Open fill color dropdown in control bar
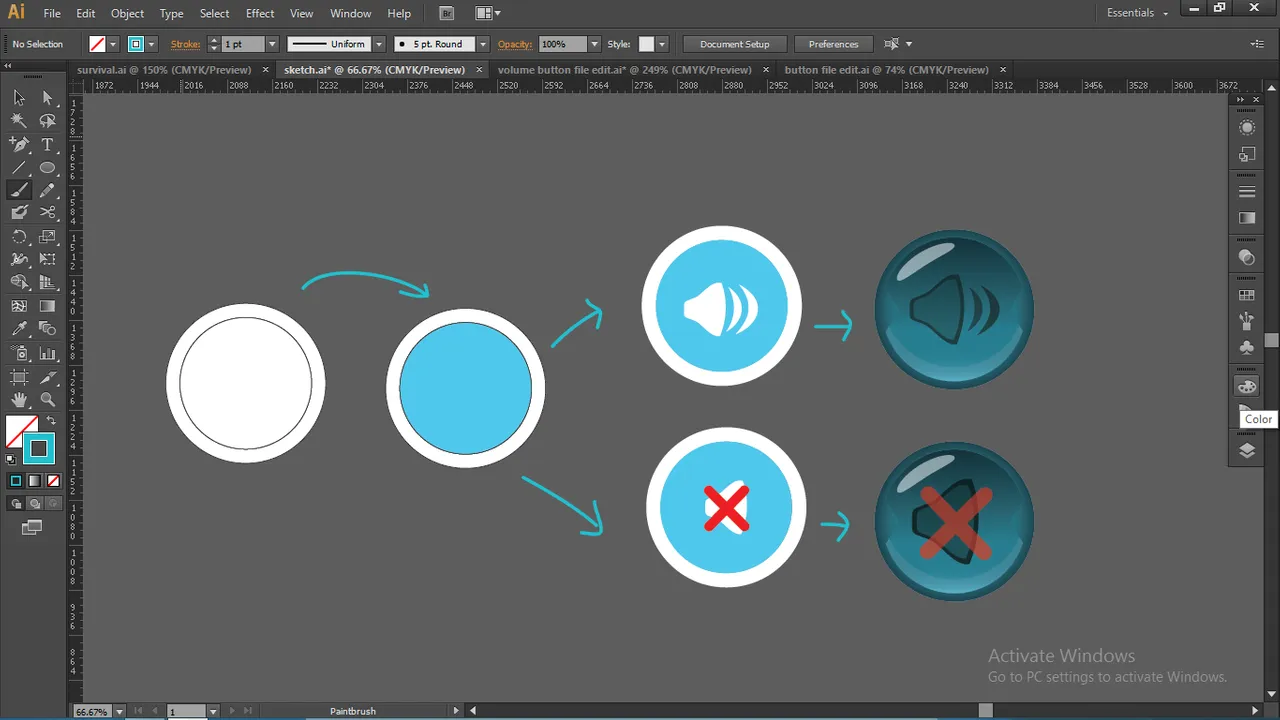Screen dimensions: 1280x720 tap(113, 44)
